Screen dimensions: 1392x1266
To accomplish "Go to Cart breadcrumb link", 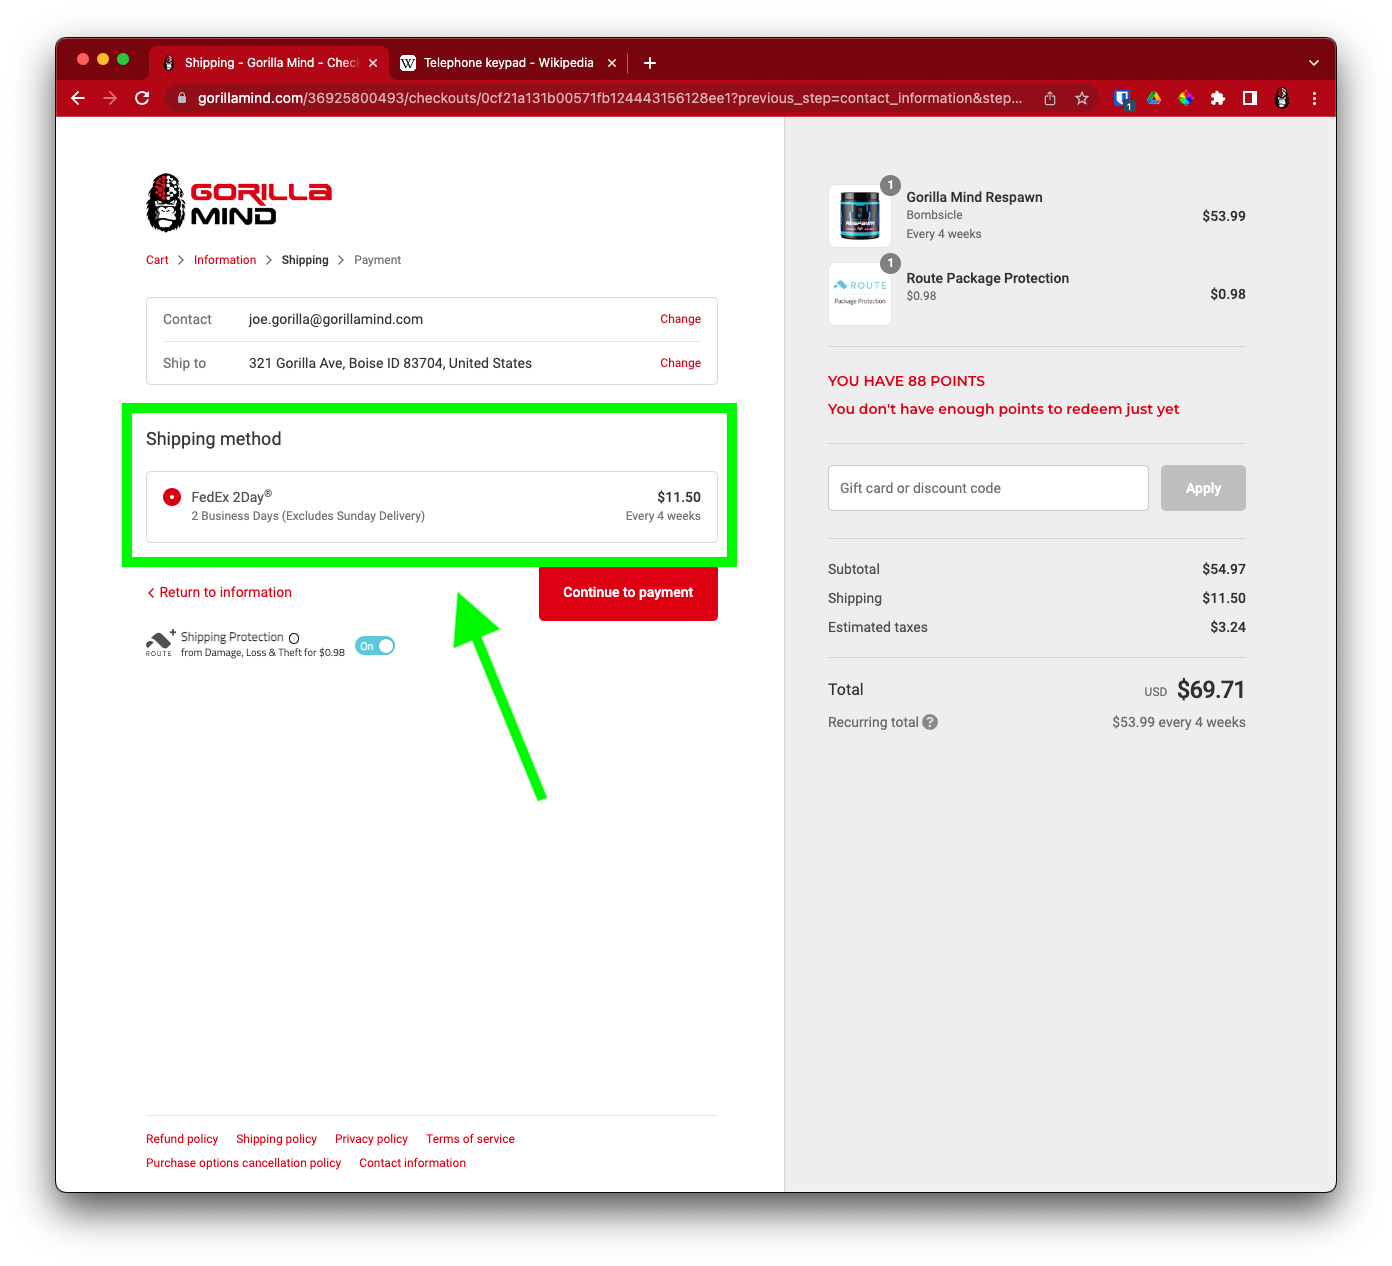I will click(157, 260).
